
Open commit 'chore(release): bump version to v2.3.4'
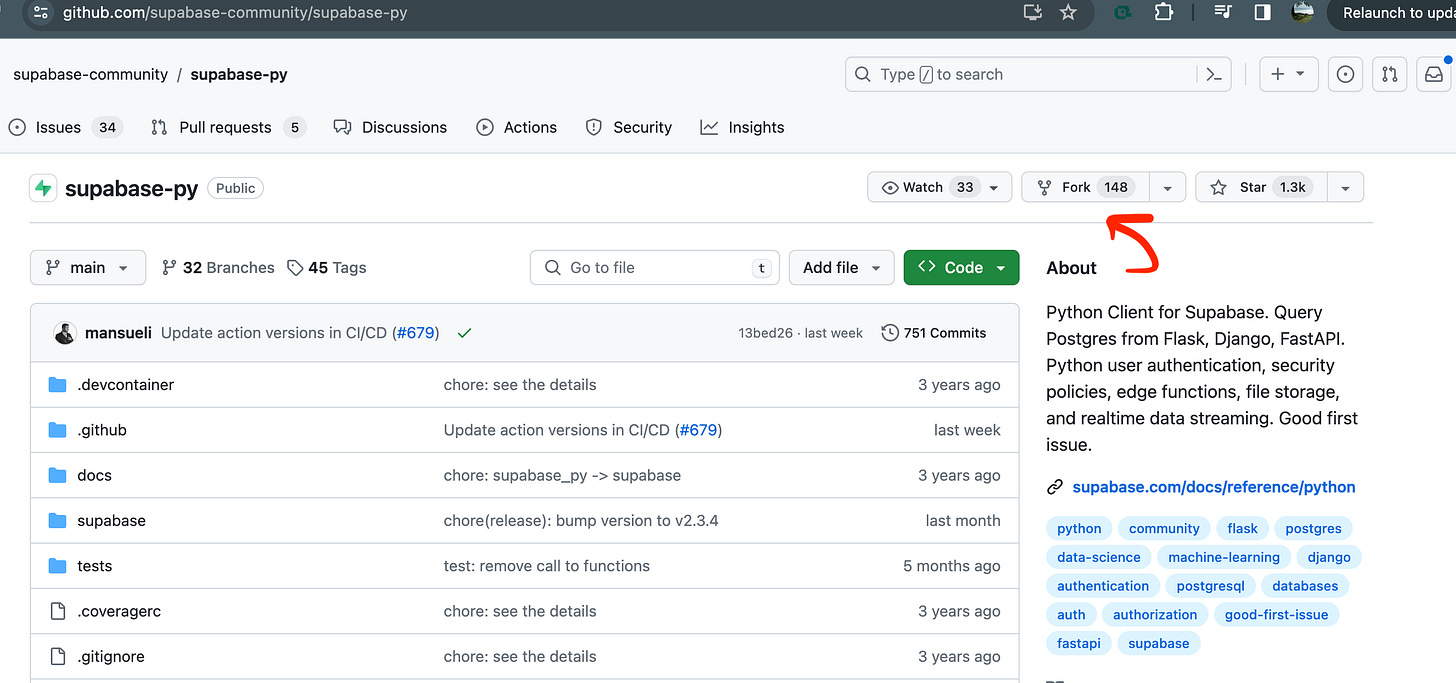(x=581, y=520)
